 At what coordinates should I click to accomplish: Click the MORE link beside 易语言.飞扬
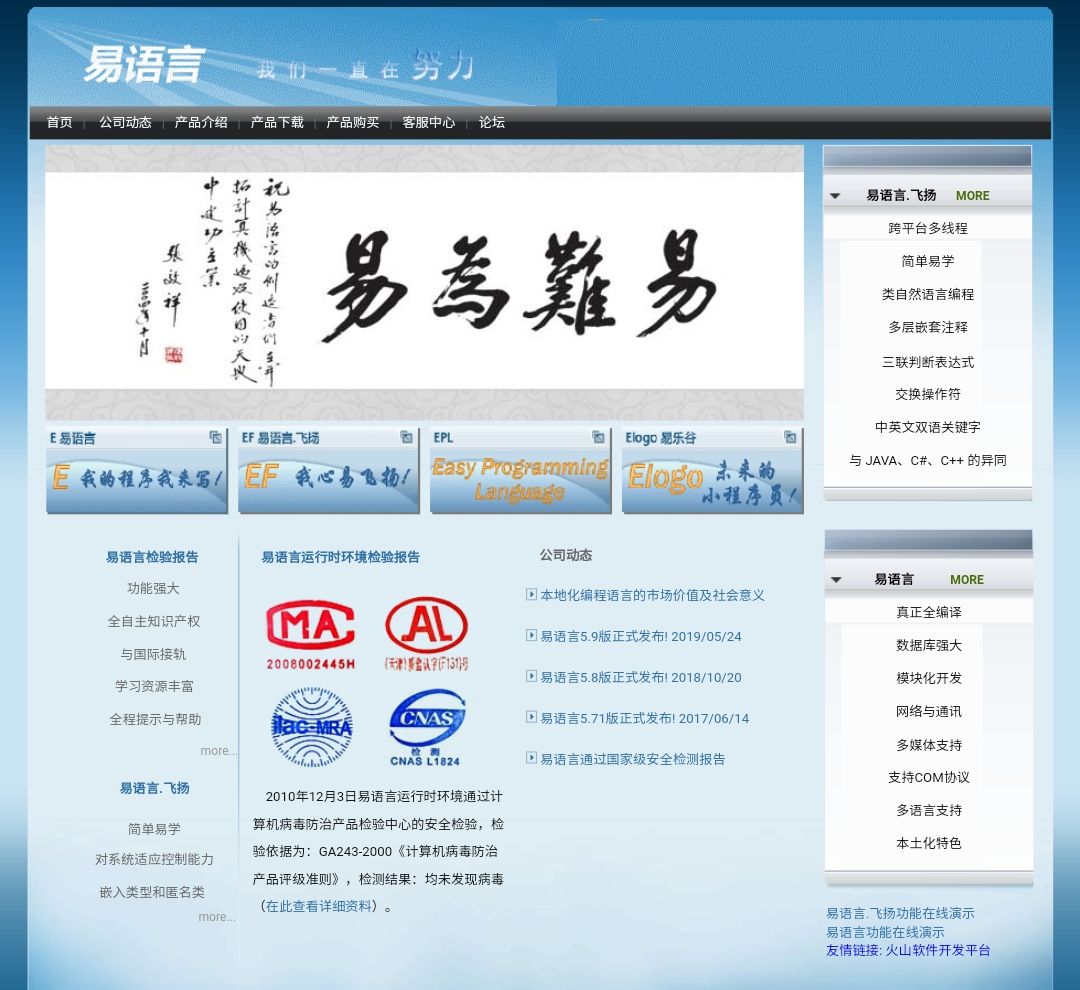(972, 196)
